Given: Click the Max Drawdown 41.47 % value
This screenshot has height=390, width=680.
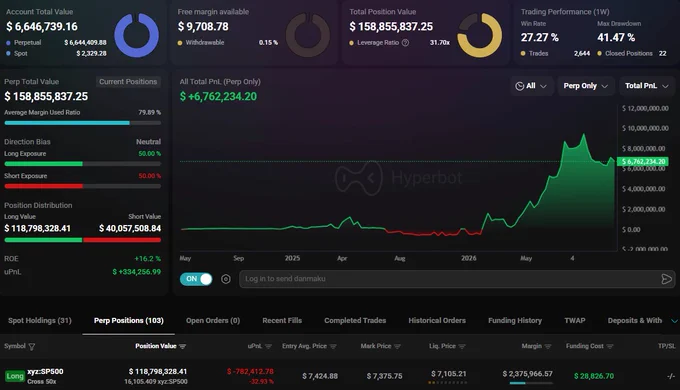Looking at the screenshot, I should 616,38.
